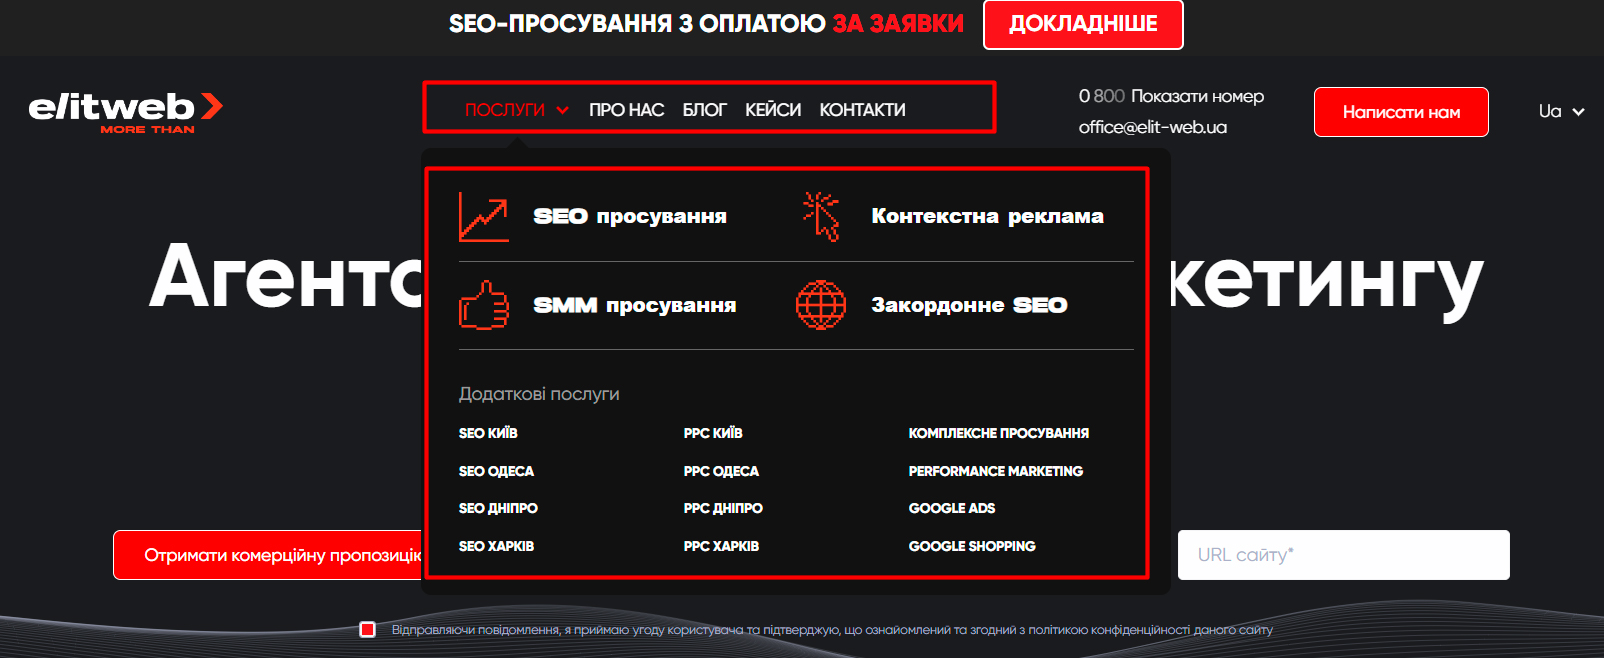The image size is (1604, 658).
Task: Open the SEO КИЇВ link
Action: tap(488, 433)
